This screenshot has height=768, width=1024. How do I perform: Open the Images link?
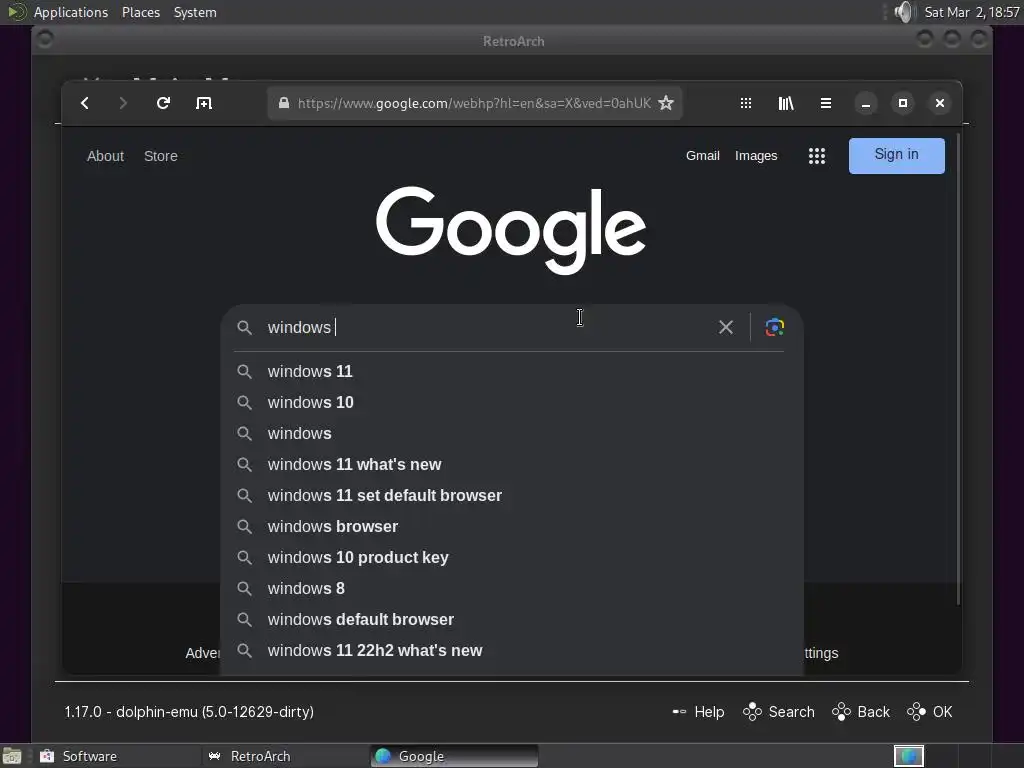[756, 155]
